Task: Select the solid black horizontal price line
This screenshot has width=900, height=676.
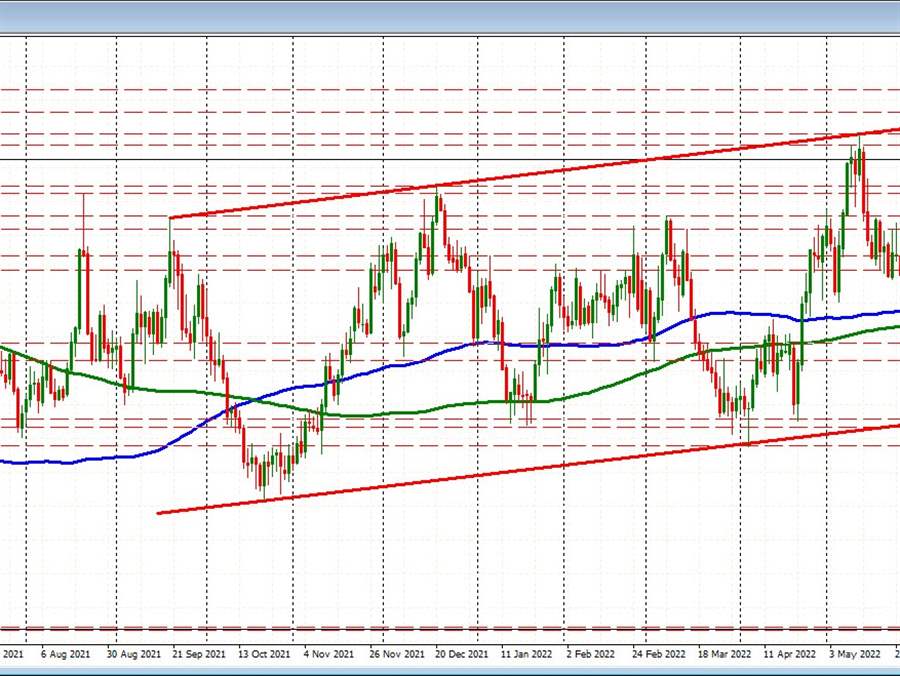Action: coord(300,160)
